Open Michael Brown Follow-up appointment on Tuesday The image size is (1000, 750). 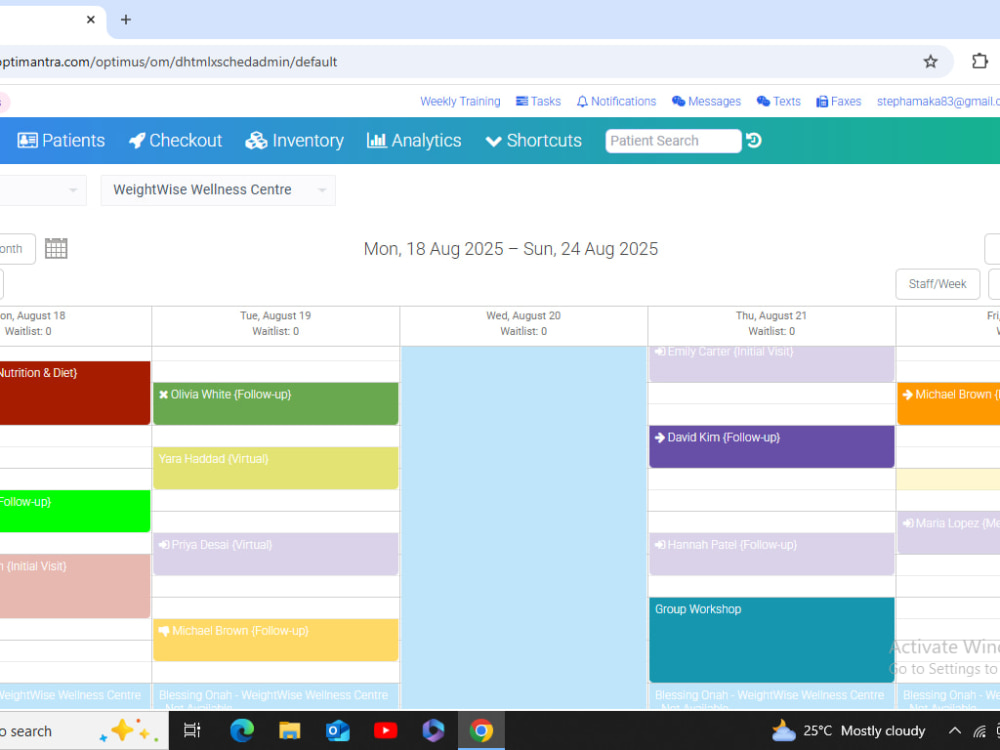coord(276,640)
